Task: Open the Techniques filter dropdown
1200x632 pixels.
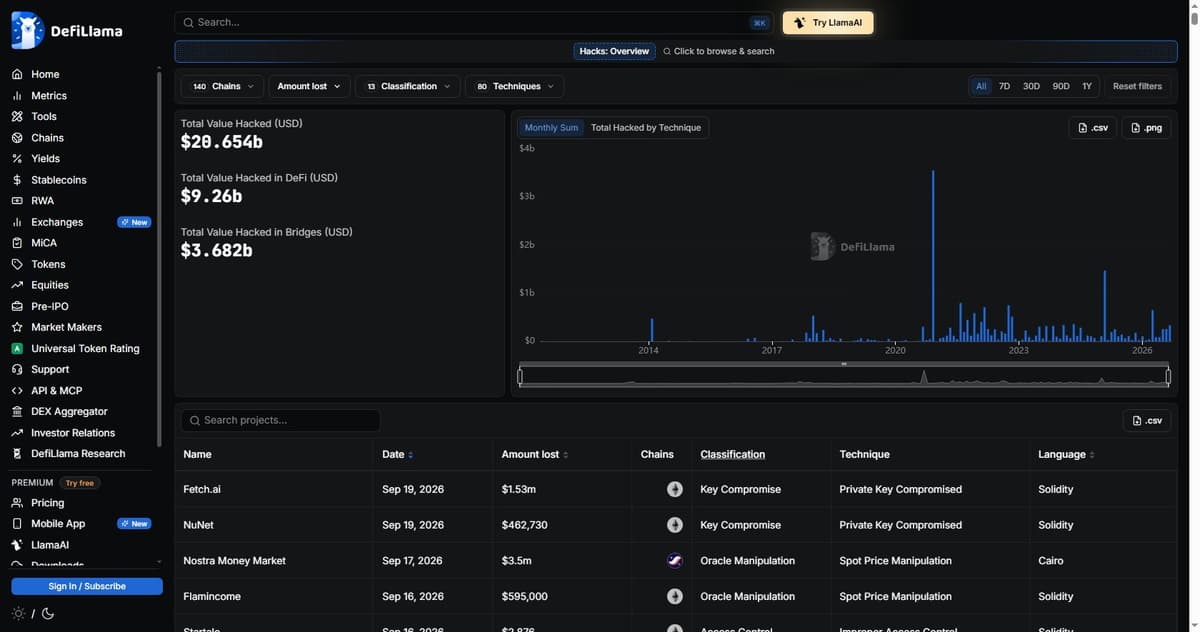Action: (515, 87)
